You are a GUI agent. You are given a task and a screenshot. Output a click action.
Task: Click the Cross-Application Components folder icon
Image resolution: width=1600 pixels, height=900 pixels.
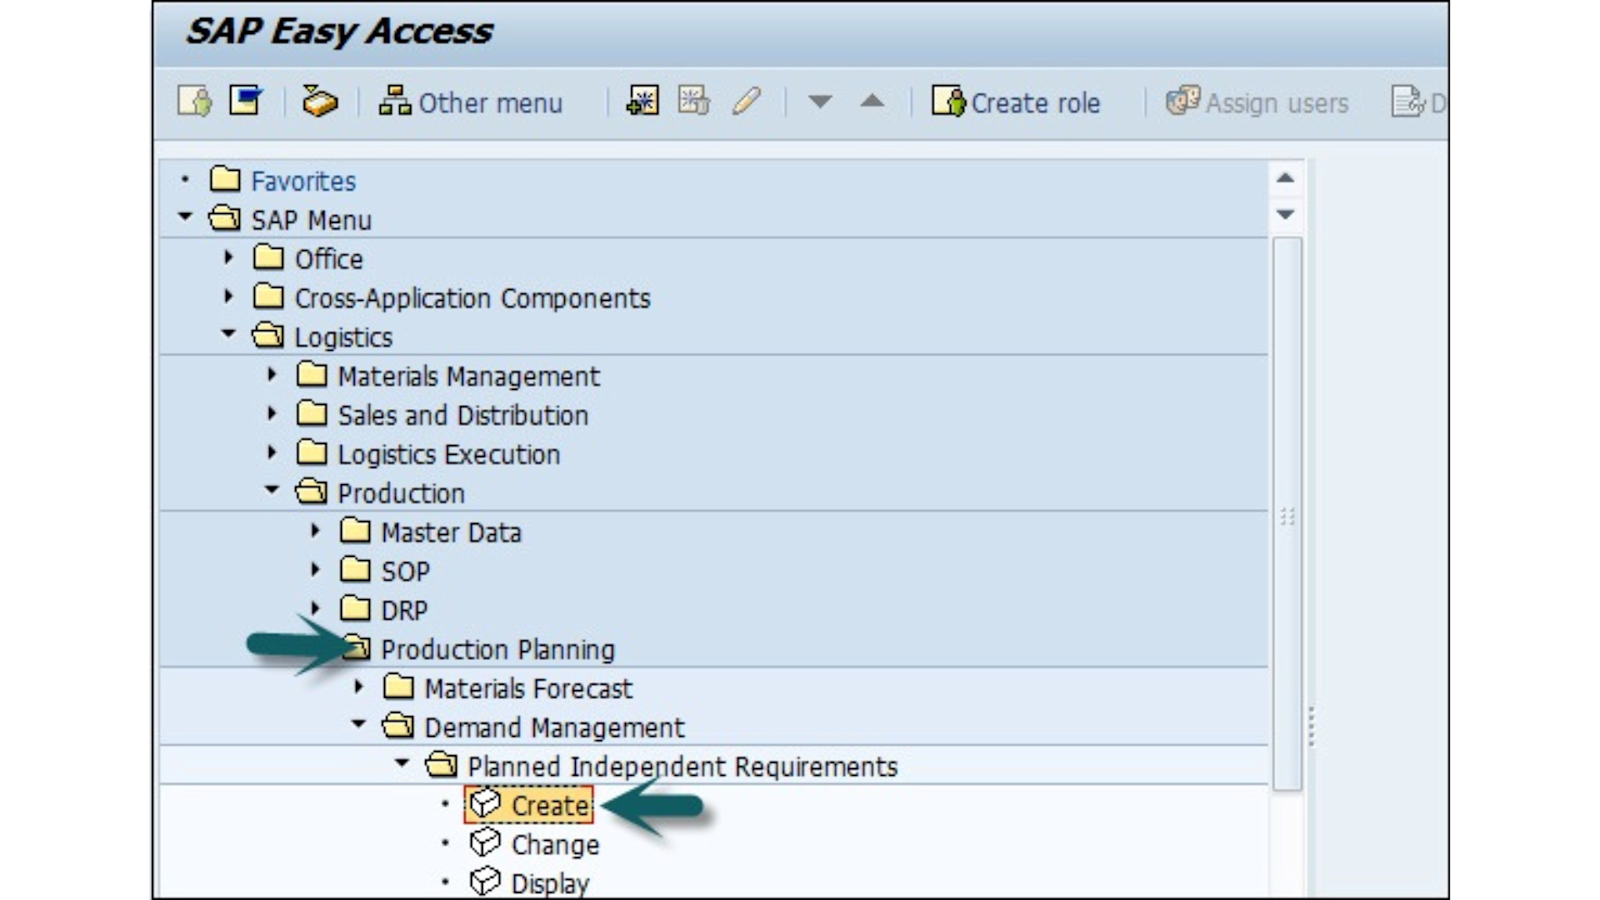268,296
